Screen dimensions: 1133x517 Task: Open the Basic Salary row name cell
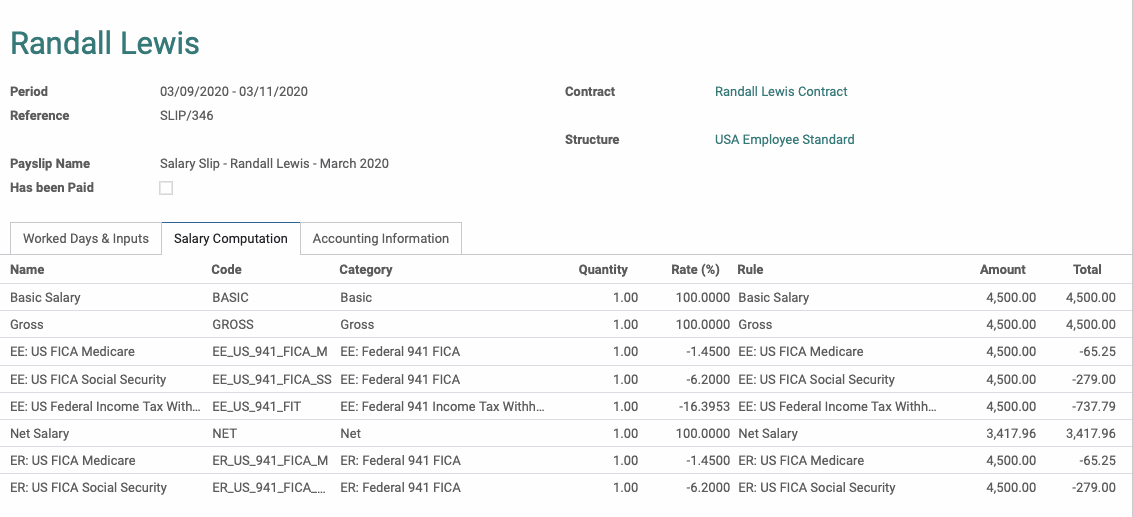point(46,297)
